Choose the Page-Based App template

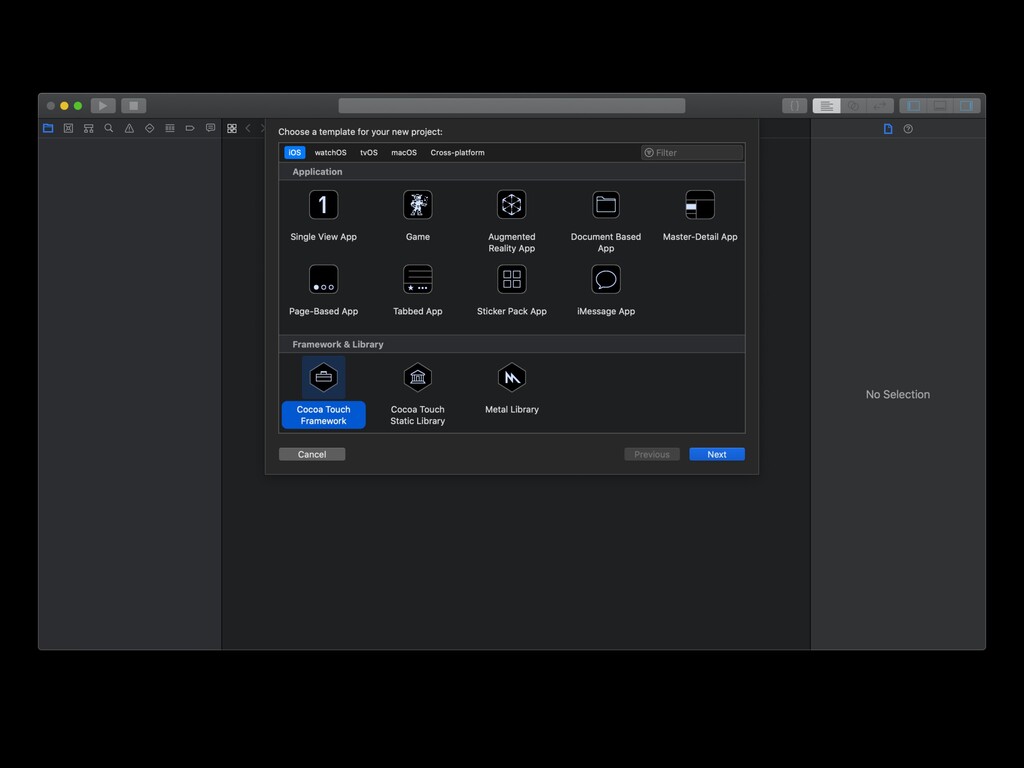click(x=323, y=291)
